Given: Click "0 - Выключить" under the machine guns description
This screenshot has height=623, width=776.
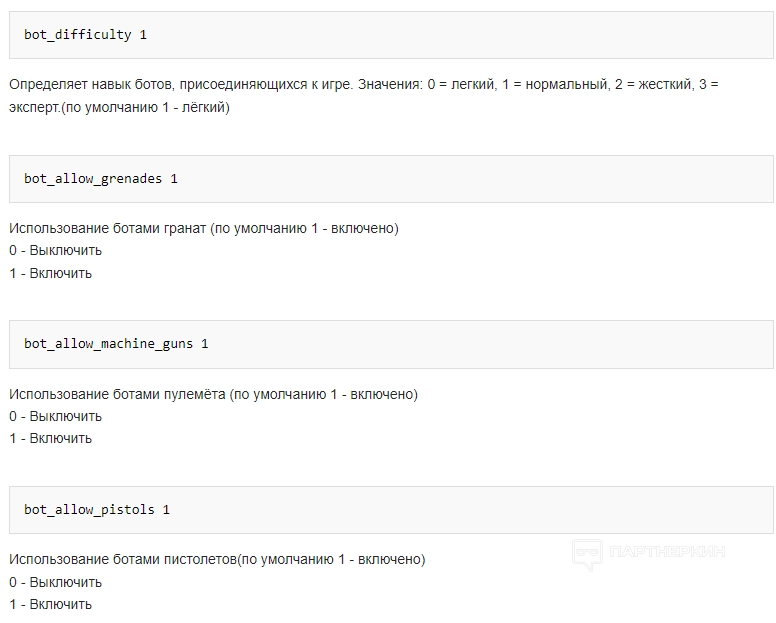Looking at the screenshot, I should (x=55, y=416).
